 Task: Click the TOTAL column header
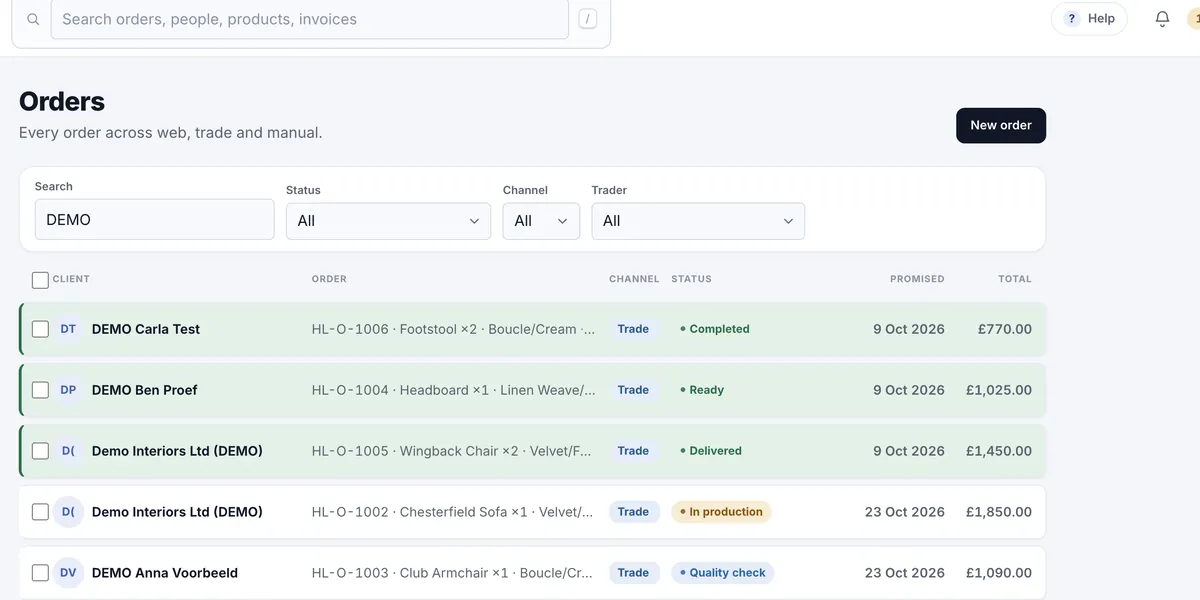point(1015,279)
